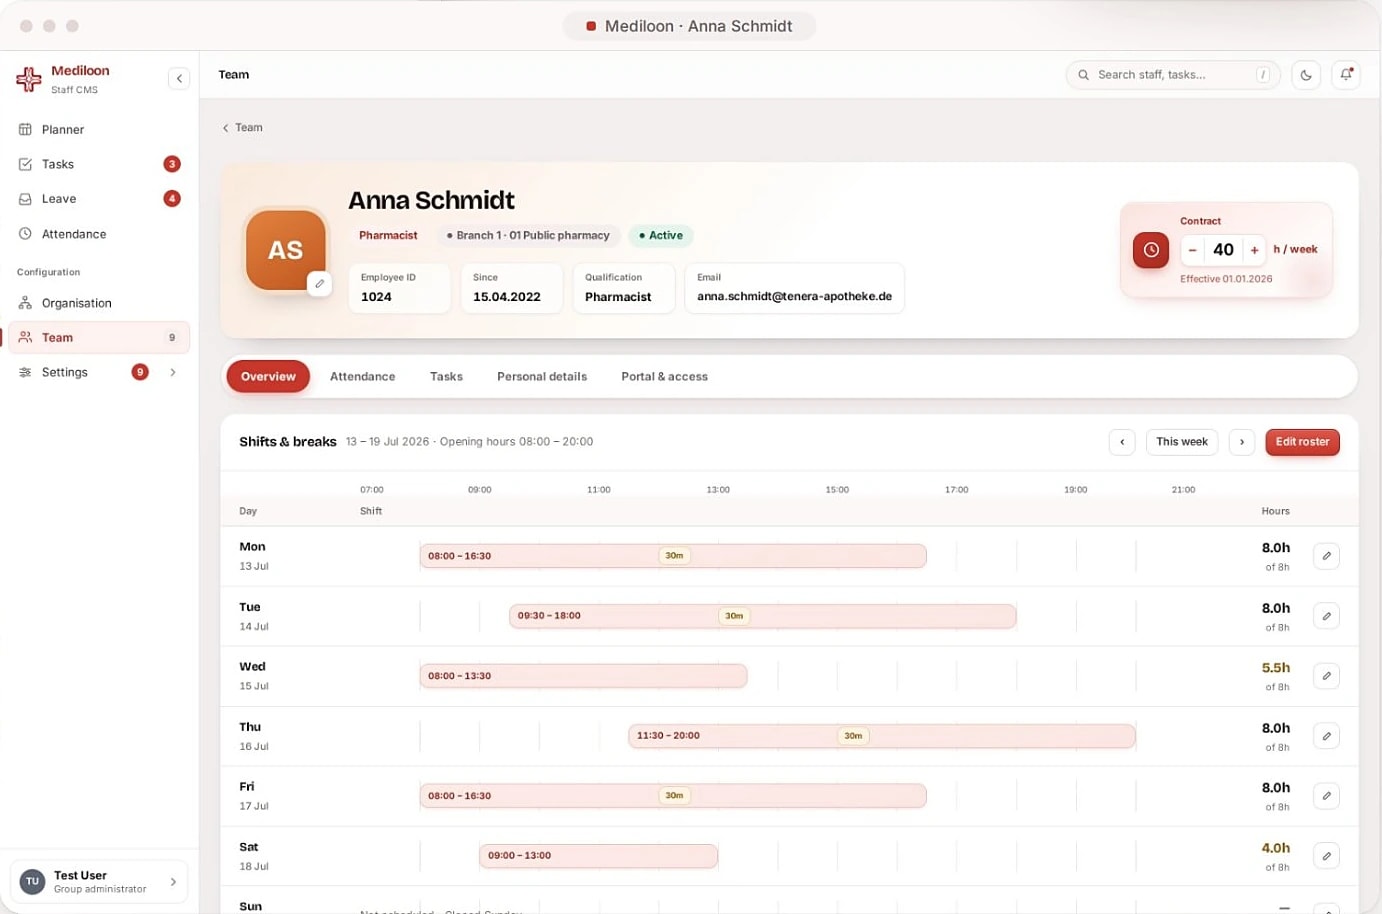Go back via the Team breadcrumb
This screenshot has width=1382, height=914.
click(x=243, y=128)
